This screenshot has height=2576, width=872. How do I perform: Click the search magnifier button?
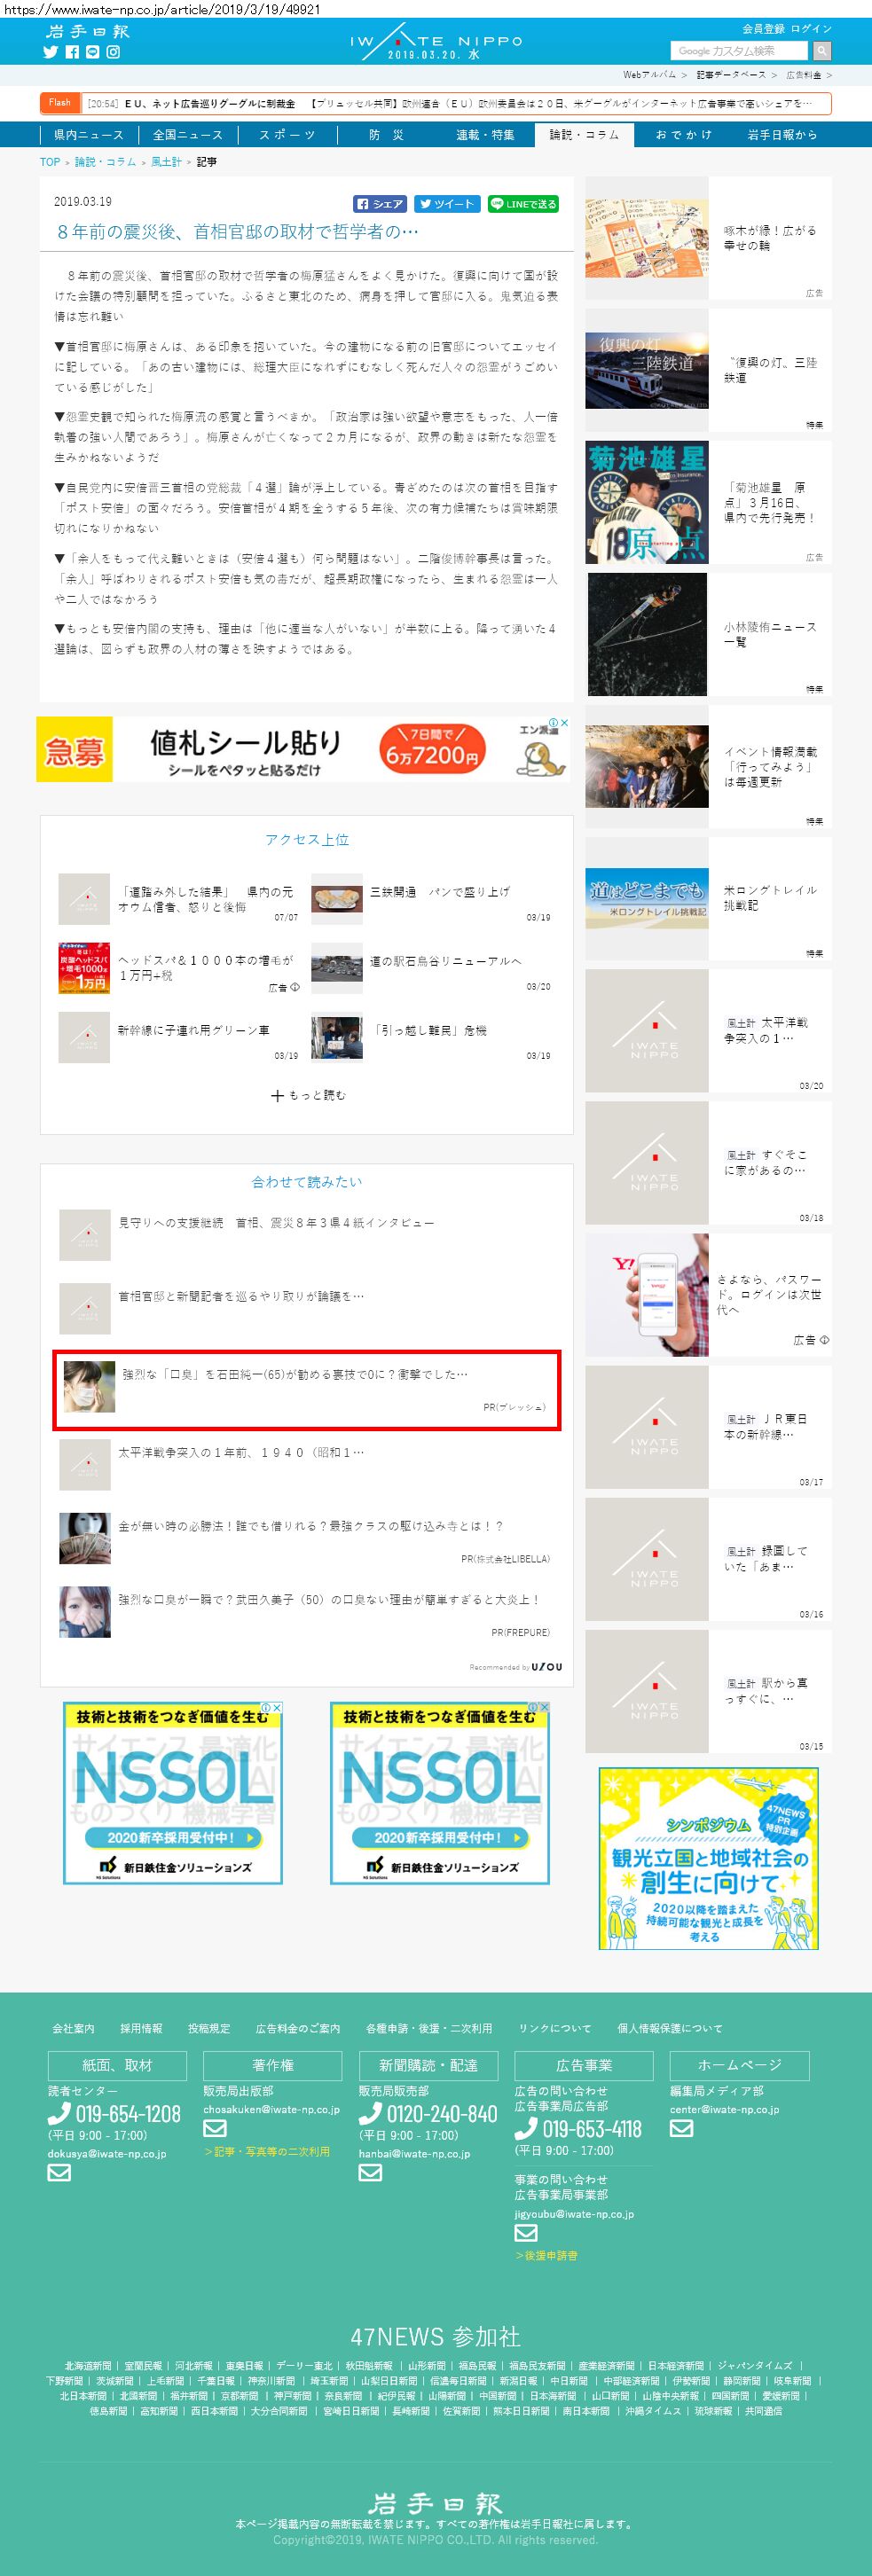[822, 51]
